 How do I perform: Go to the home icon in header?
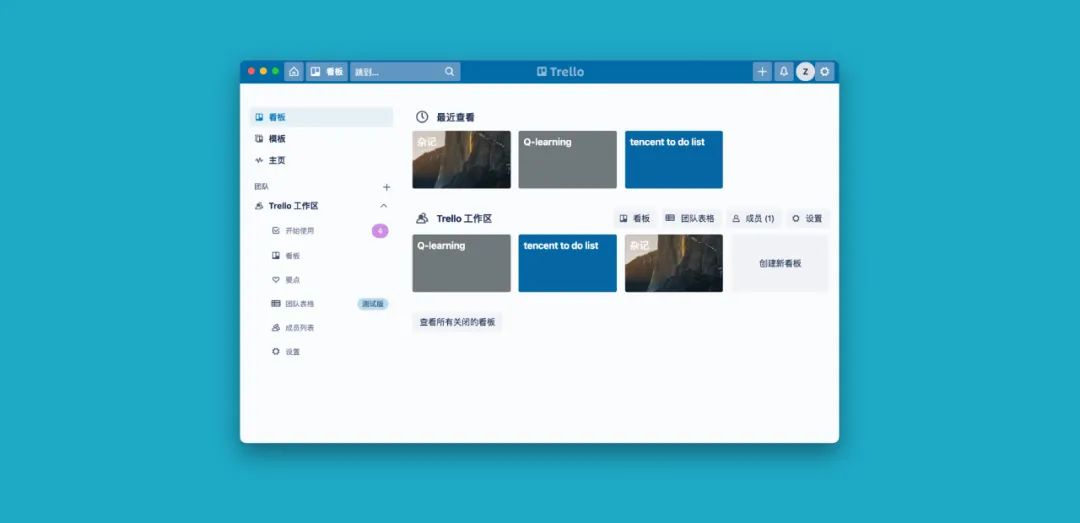click(x=294, y=72)
